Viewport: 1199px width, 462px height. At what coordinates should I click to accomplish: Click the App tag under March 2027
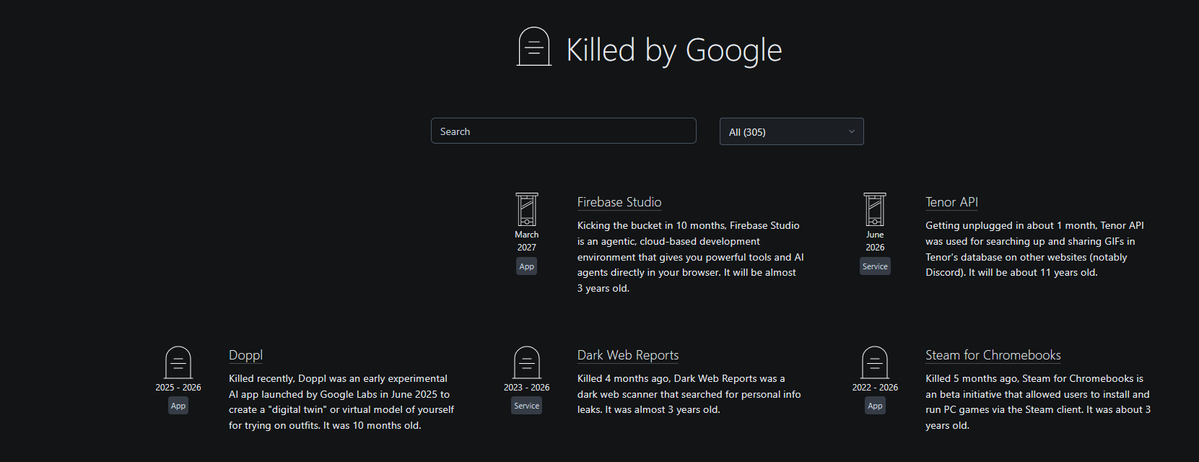click(526, 266)
